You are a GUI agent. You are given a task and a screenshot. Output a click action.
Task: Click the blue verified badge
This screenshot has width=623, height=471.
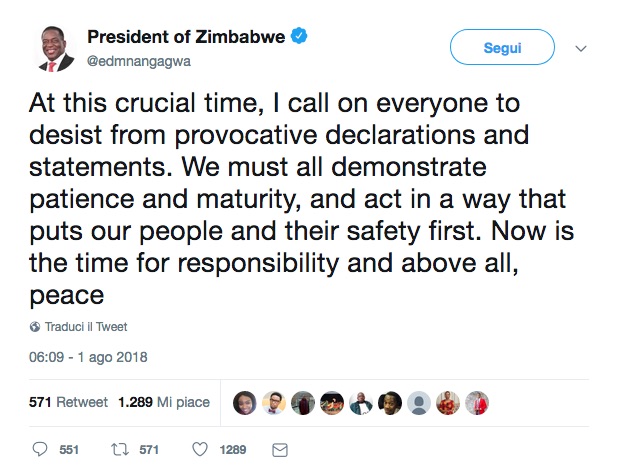pos(299,37)
